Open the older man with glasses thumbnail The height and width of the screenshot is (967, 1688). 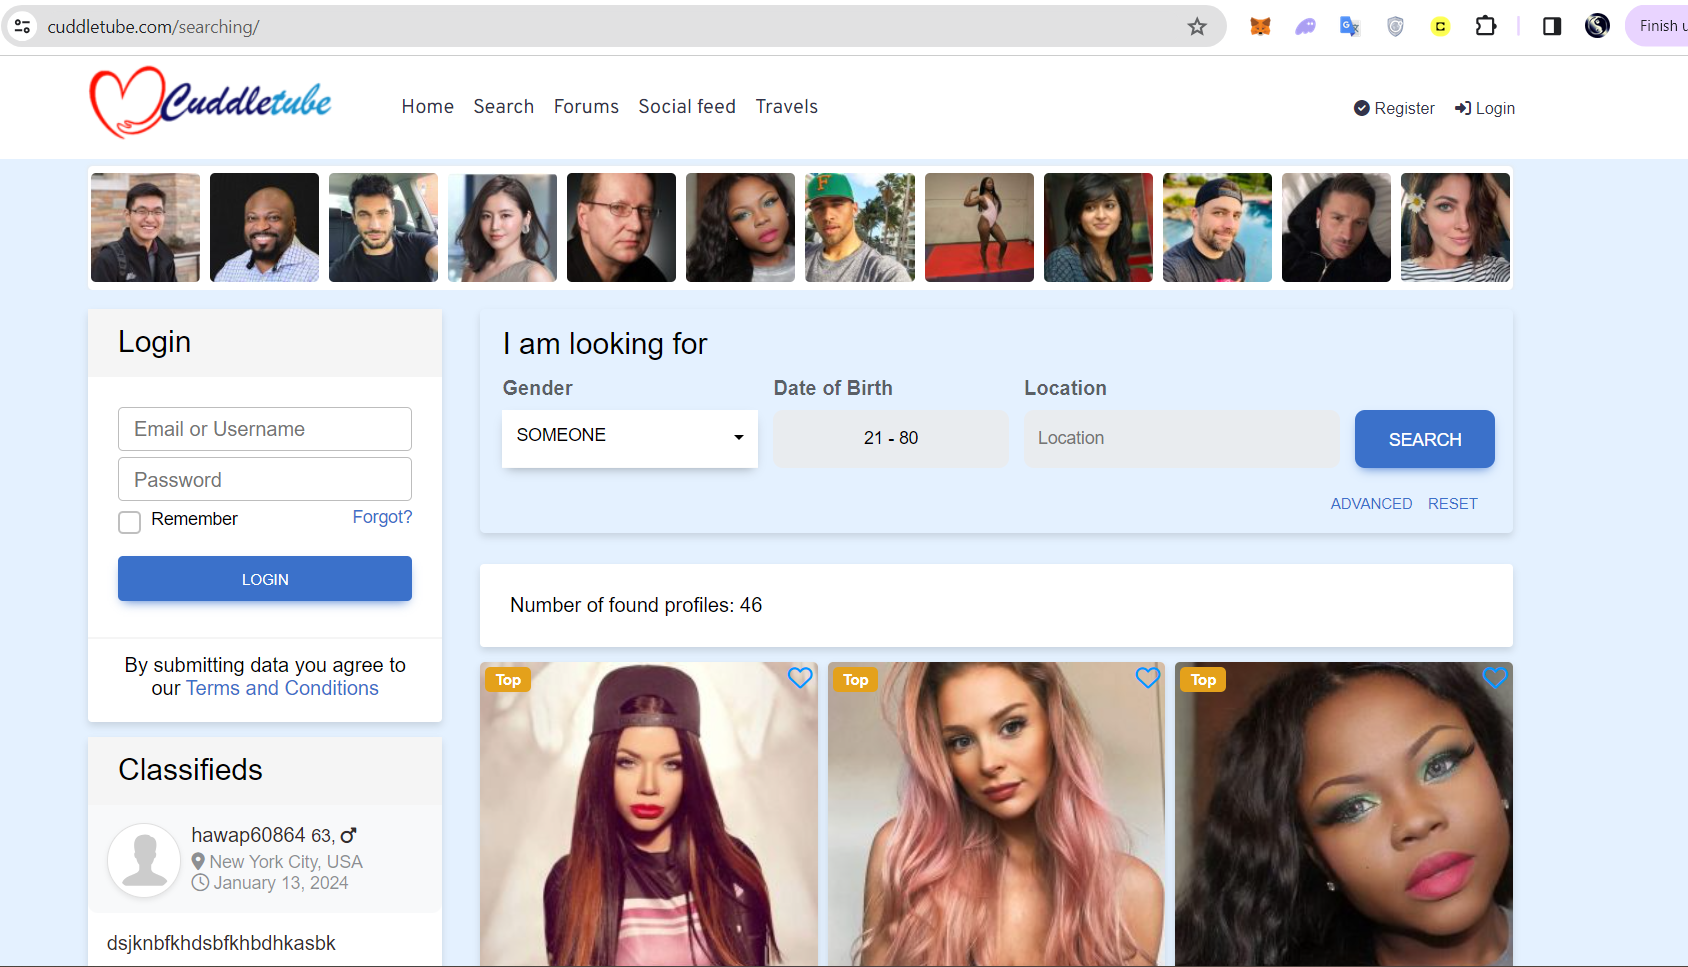coord(622,227)
